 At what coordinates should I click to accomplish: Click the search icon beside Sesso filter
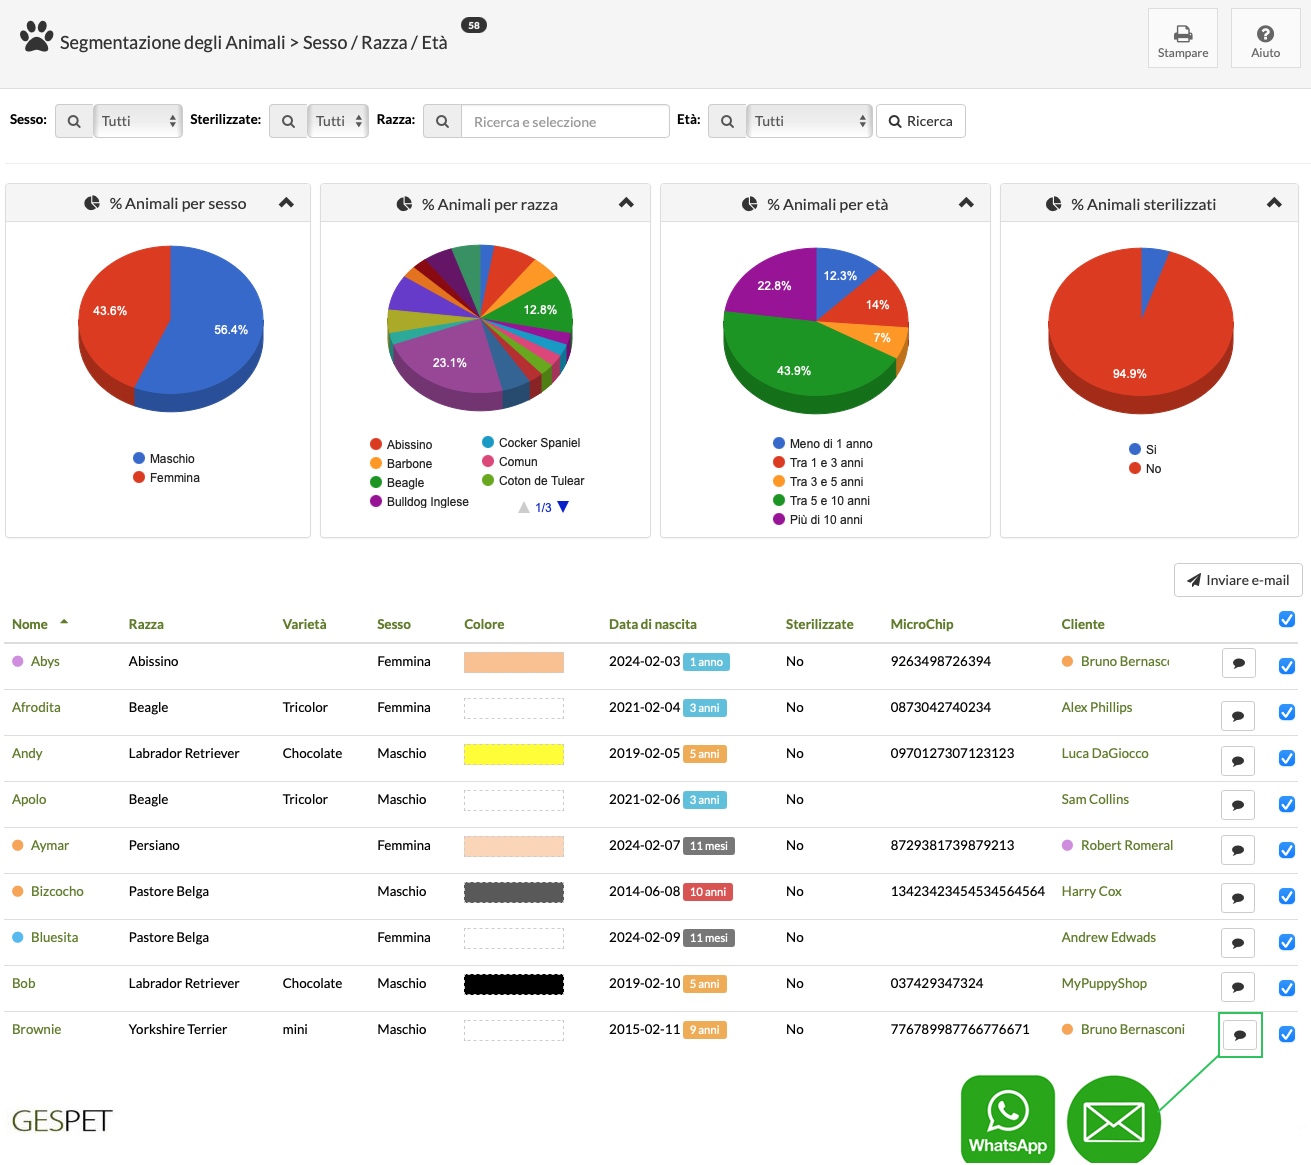[x=74, y=121]
